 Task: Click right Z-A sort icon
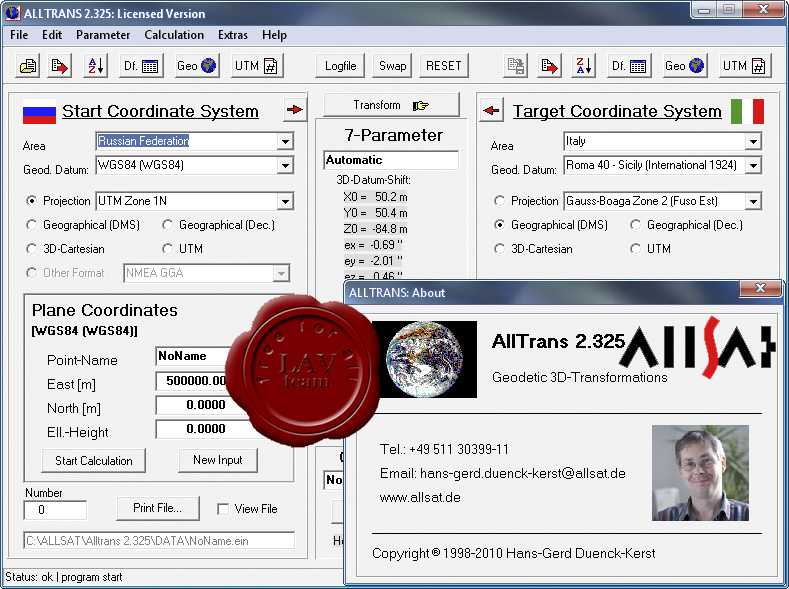point(584,66)
